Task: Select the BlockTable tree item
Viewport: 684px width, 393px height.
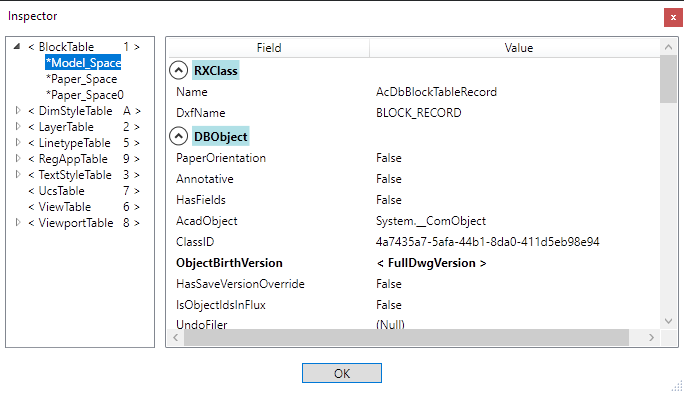Action: (x=84, y=47)
